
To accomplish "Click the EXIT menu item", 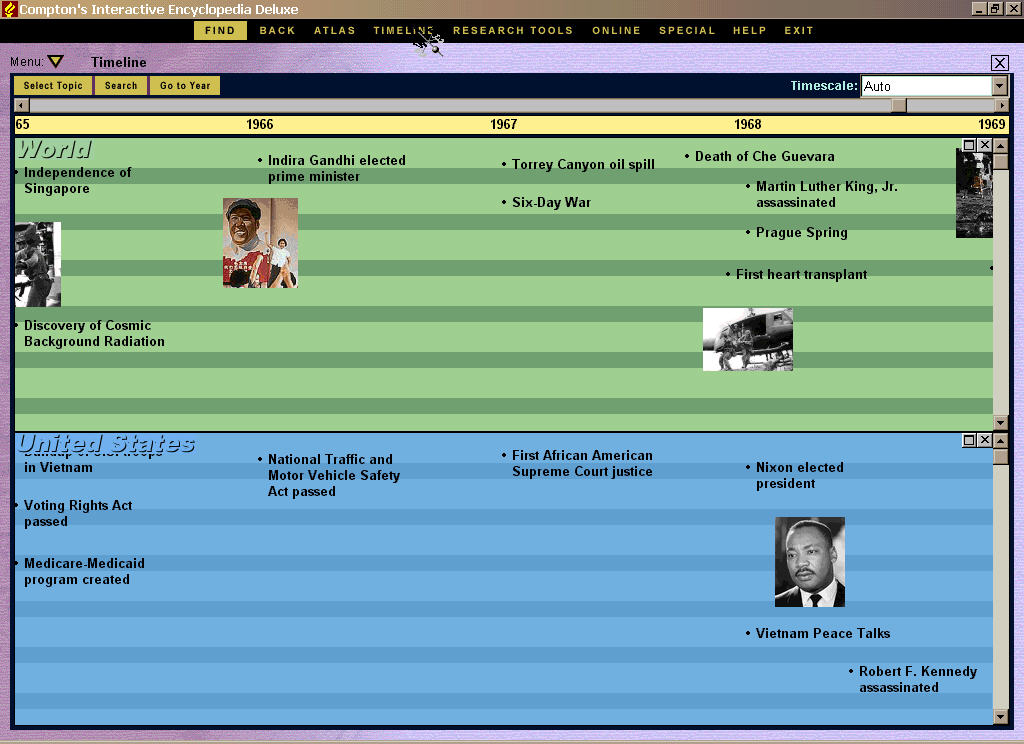I will (798, 30).
